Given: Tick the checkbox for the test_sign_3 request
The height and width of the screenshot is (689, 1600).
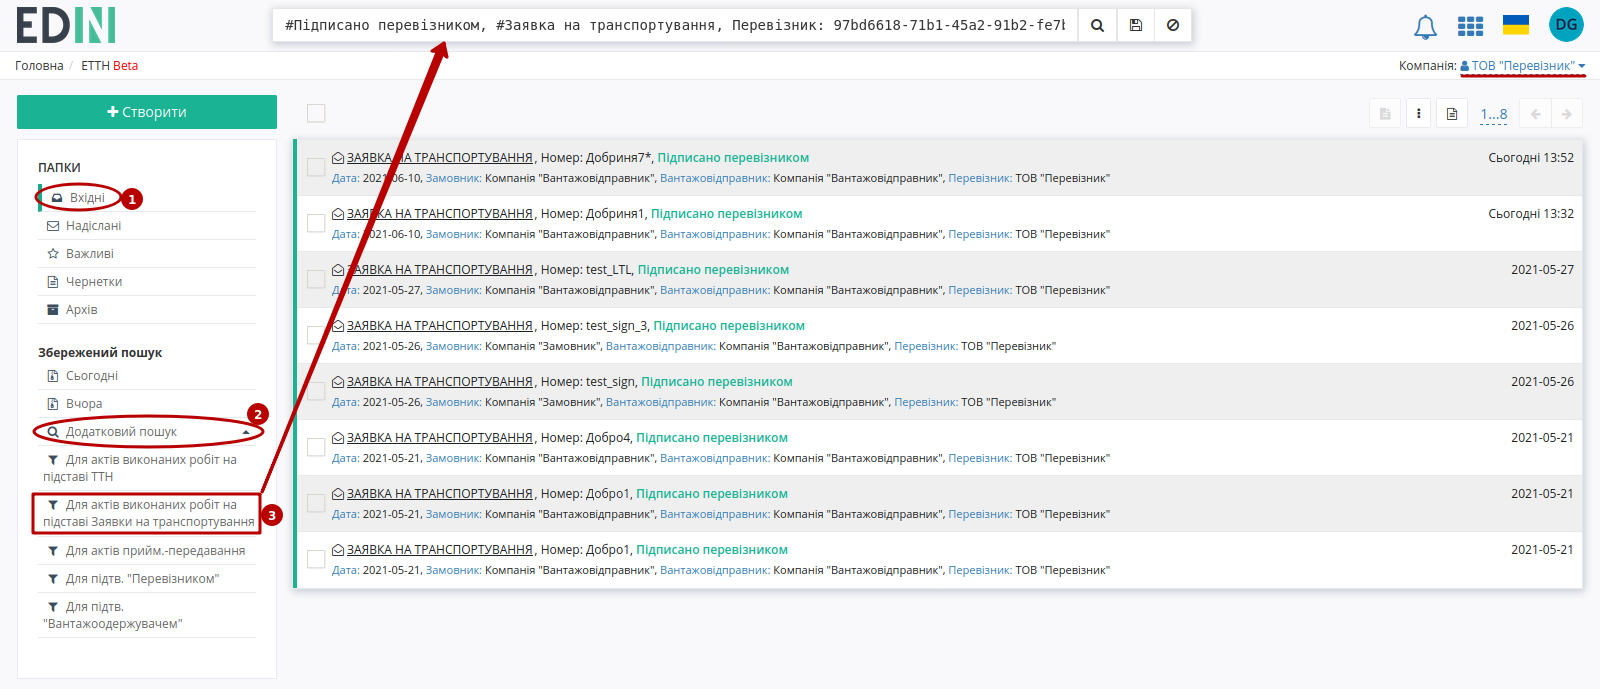Looking at the screenshot, I should coord(316,335).
